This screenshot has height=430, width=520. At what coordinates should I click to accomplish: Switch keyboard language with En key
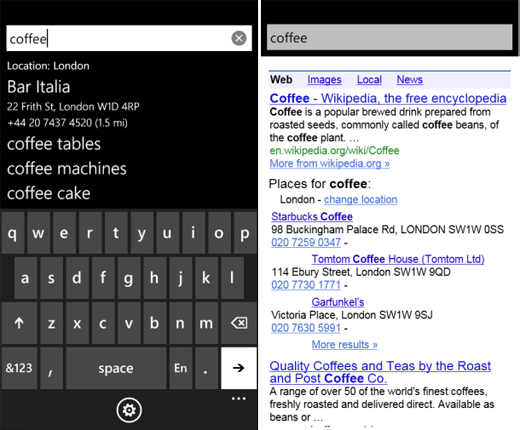click(181, 368)
